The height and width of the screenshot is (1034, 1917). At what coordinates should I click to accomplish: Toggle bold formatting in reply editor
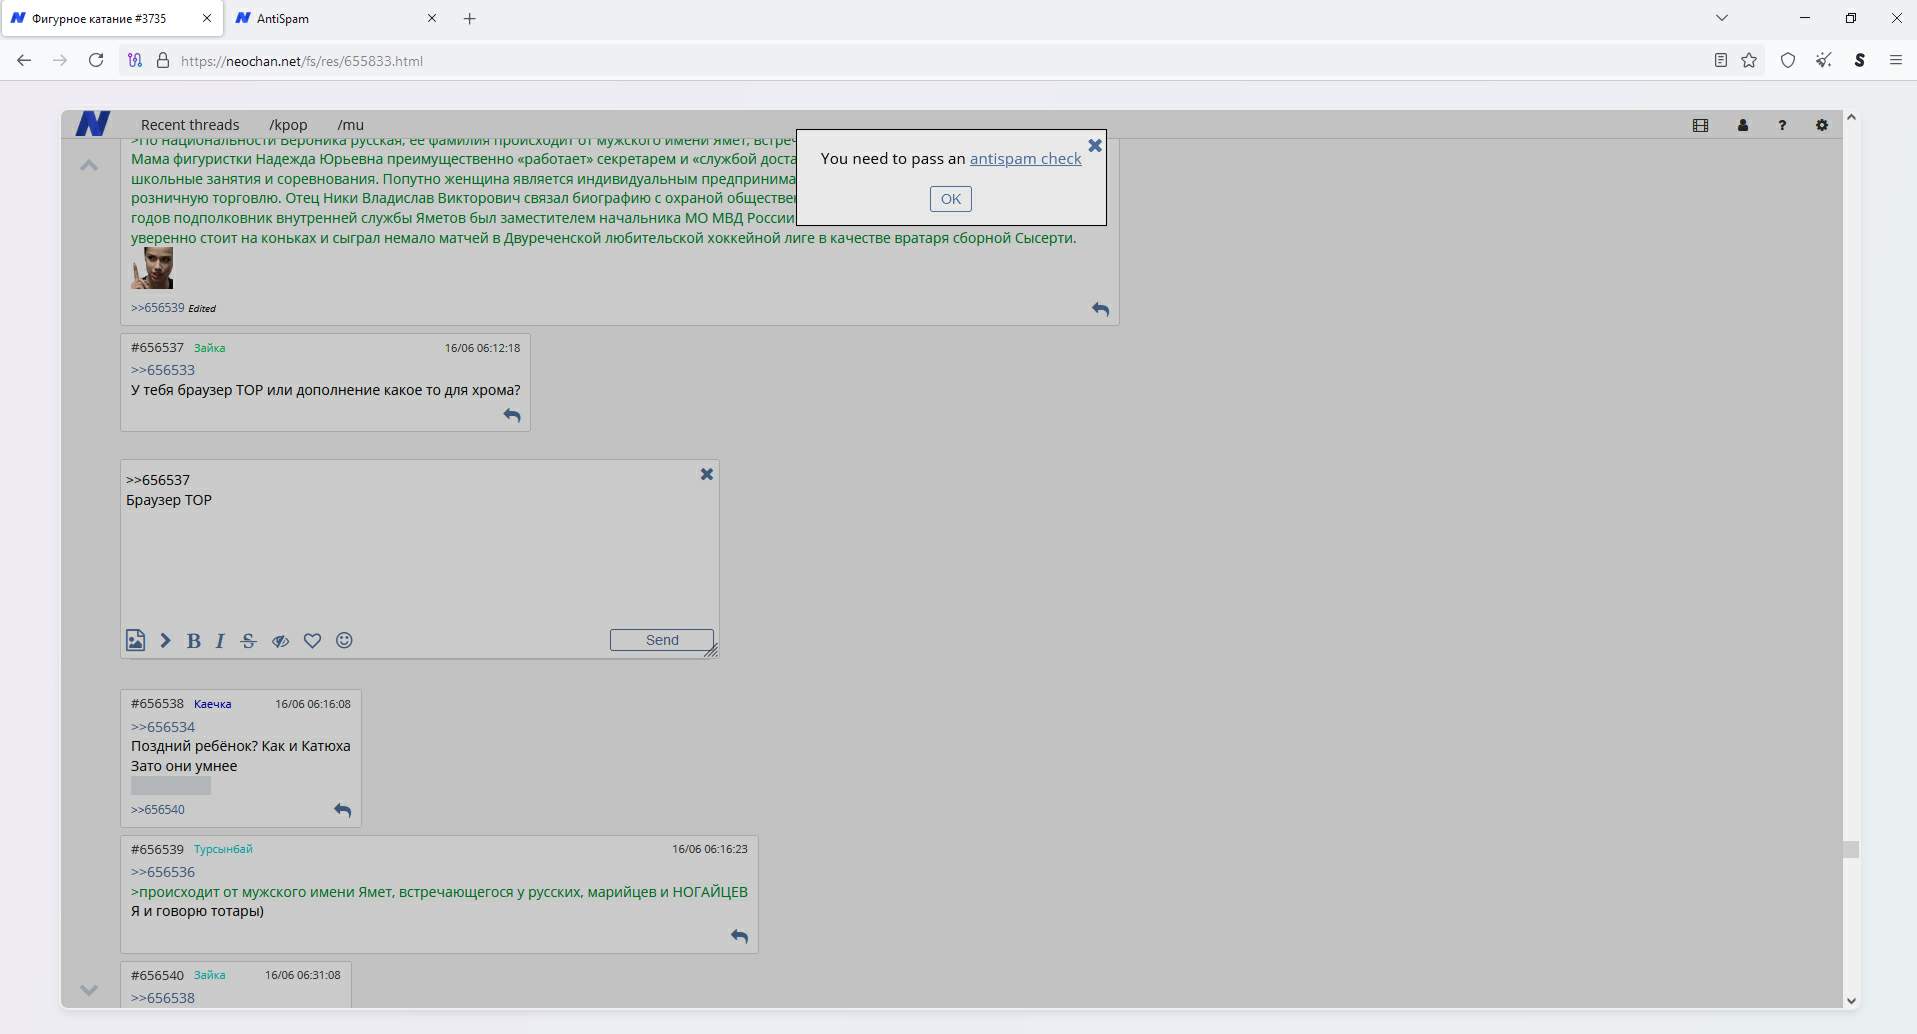194,641
